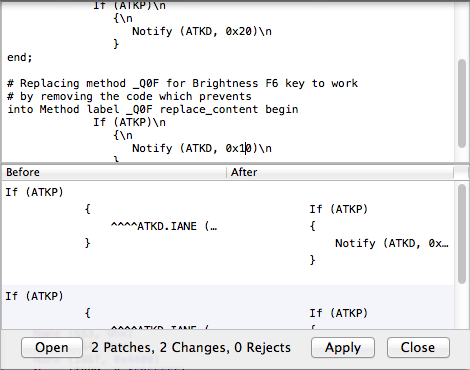Apply the patches with Apply button
This screenshot has width=470, height=370.
pyautogui.click(x=343, y=347)
